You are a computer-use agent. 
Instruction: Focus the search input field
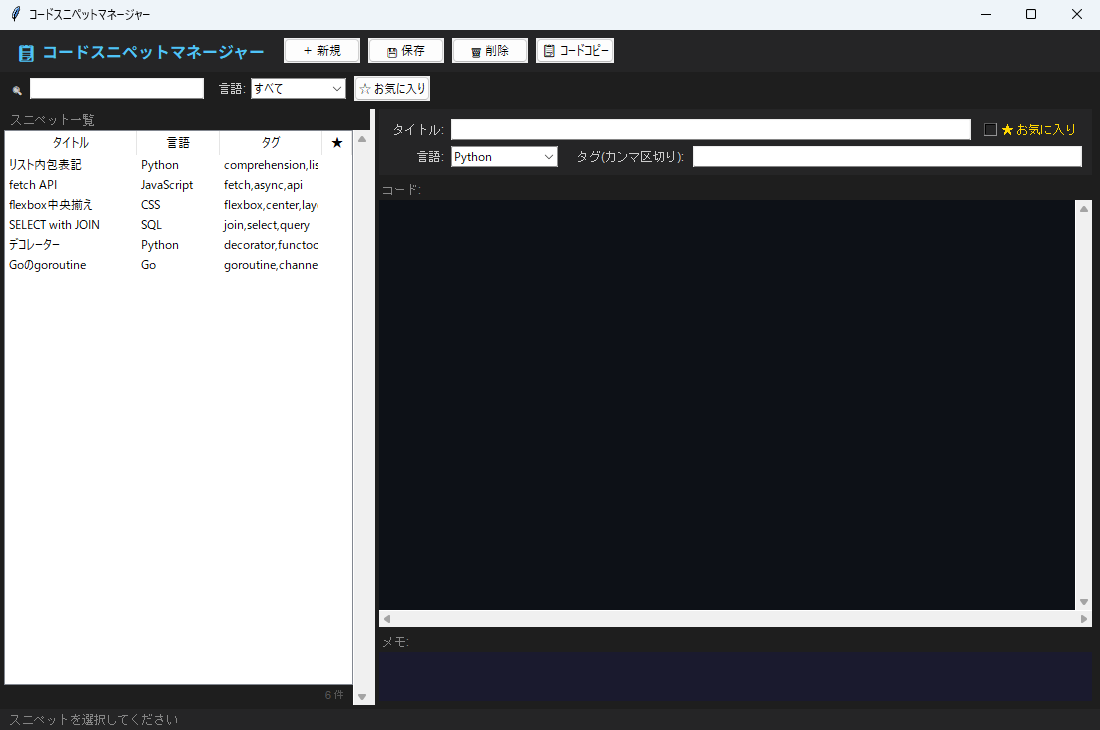click(x=116, y=88)
